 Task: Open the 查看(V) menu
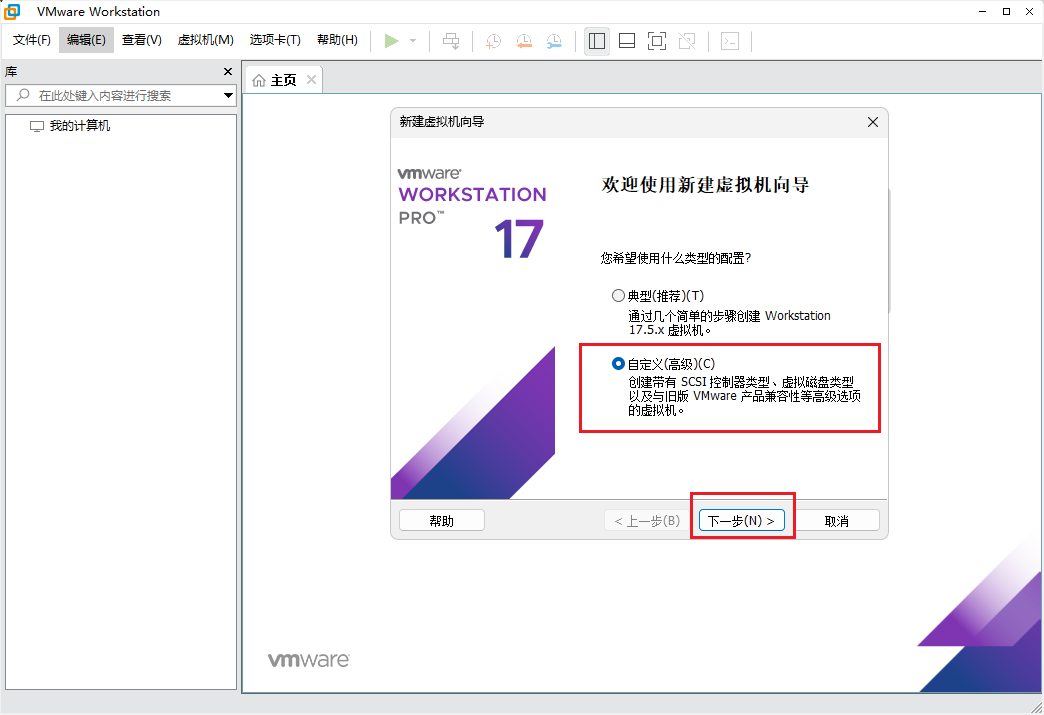(x=141, y=40)
